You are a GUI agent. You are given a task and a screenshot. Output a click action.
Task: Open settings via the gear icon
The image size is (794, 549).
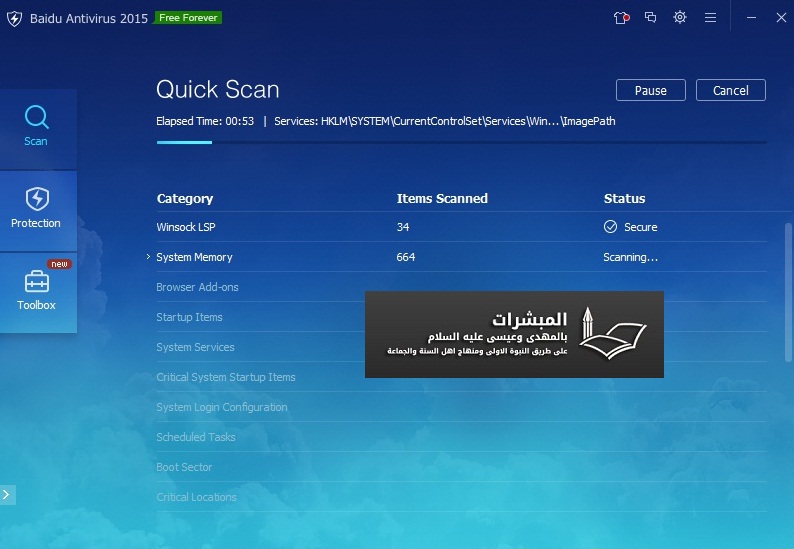click(680, 17)
